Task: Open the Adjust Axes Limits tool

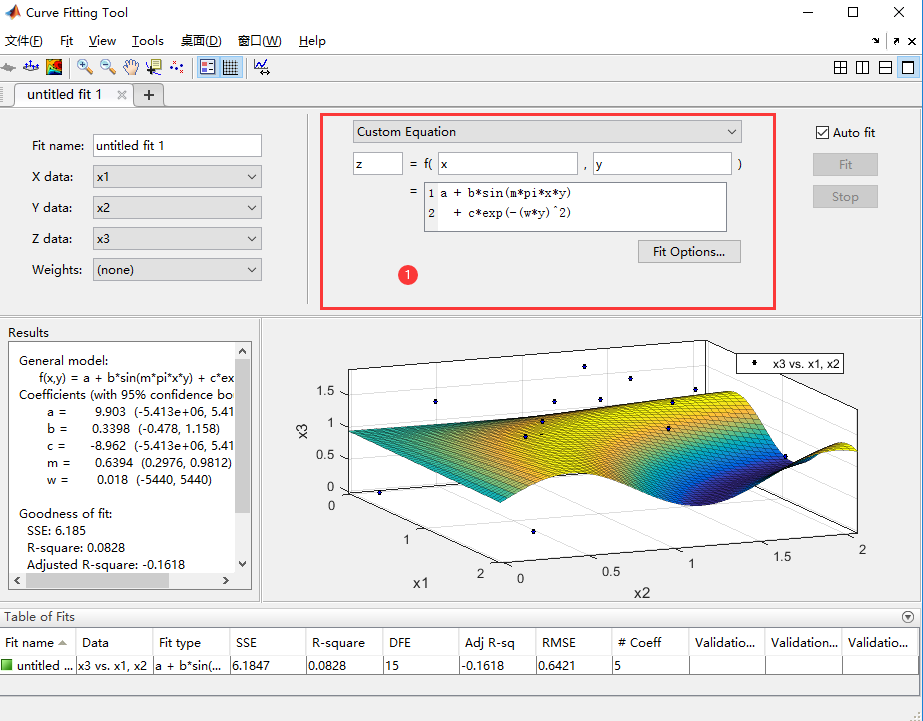Action: tap(261, 67)
